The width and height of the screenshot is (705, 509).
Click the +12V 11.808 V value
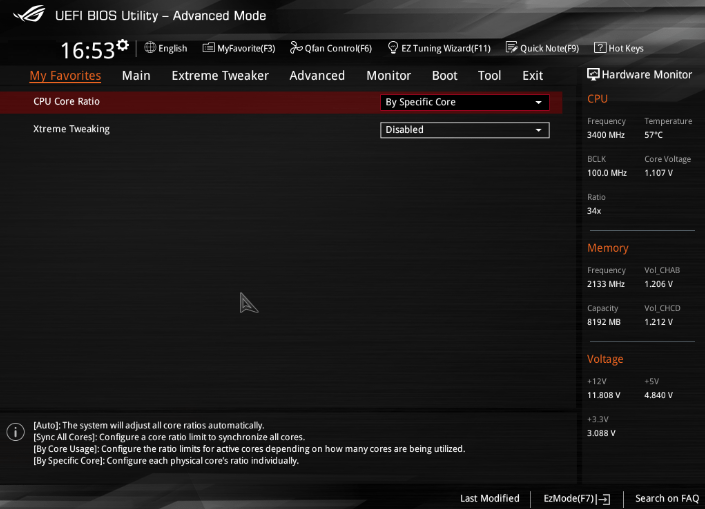pyautogui.click(x=603, y=395)
